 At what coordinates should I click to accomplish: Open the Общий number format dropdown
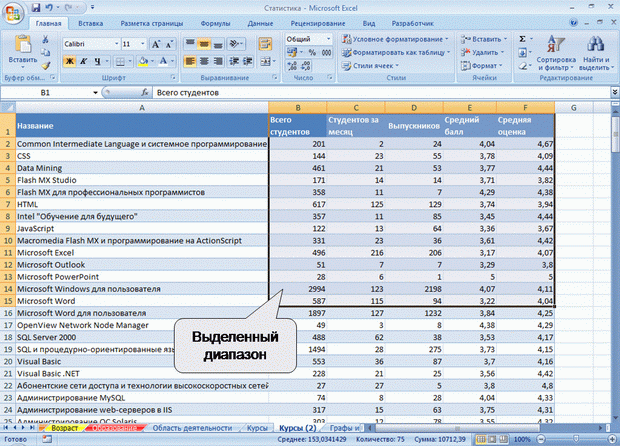click(328, 39)
